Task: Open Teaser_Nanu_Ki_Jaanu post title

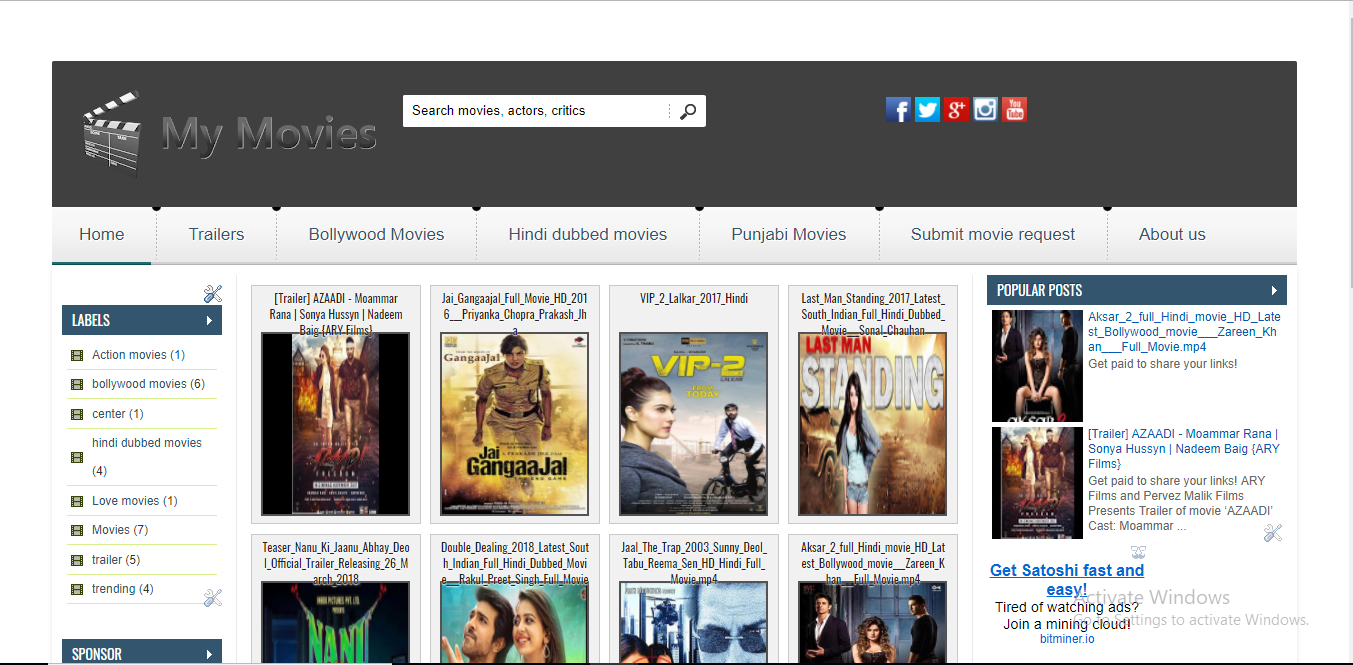Action: [x=335, y=563]
